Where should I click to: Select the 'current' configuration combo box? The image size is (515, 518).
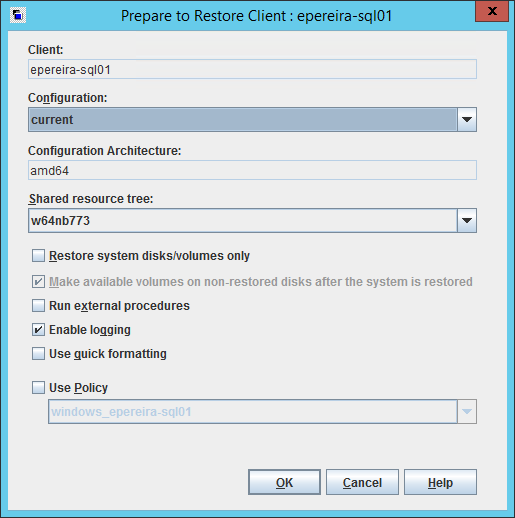pyautogui.click(x=243, y=120)
